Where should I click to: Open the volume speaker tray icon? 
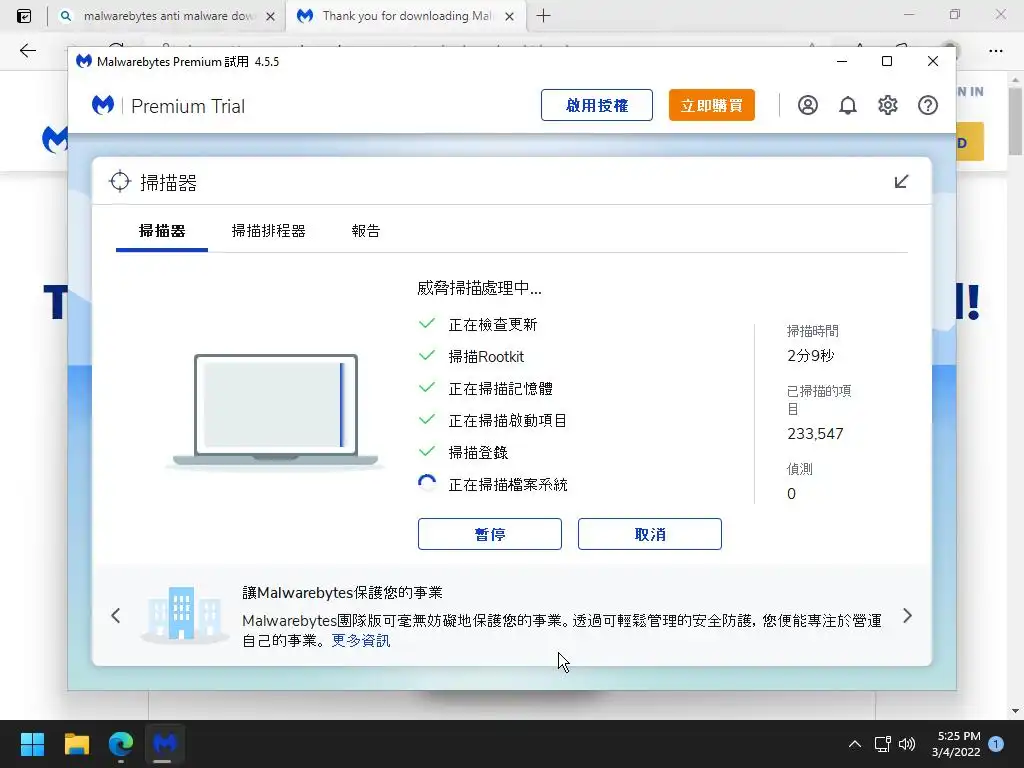tap(906, 744)
